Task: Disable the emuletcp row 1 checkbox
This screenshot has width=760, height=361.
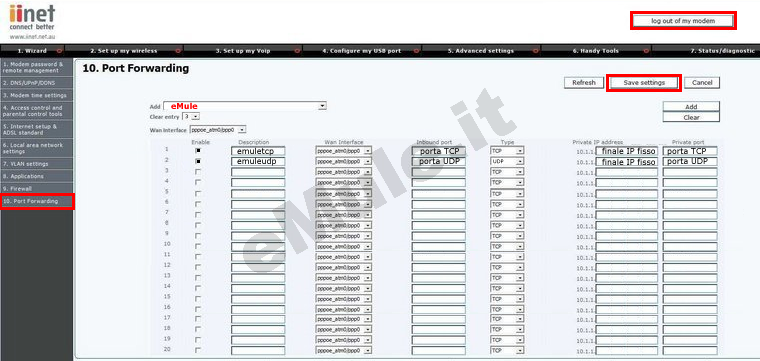Action: (x=198, y=151)
